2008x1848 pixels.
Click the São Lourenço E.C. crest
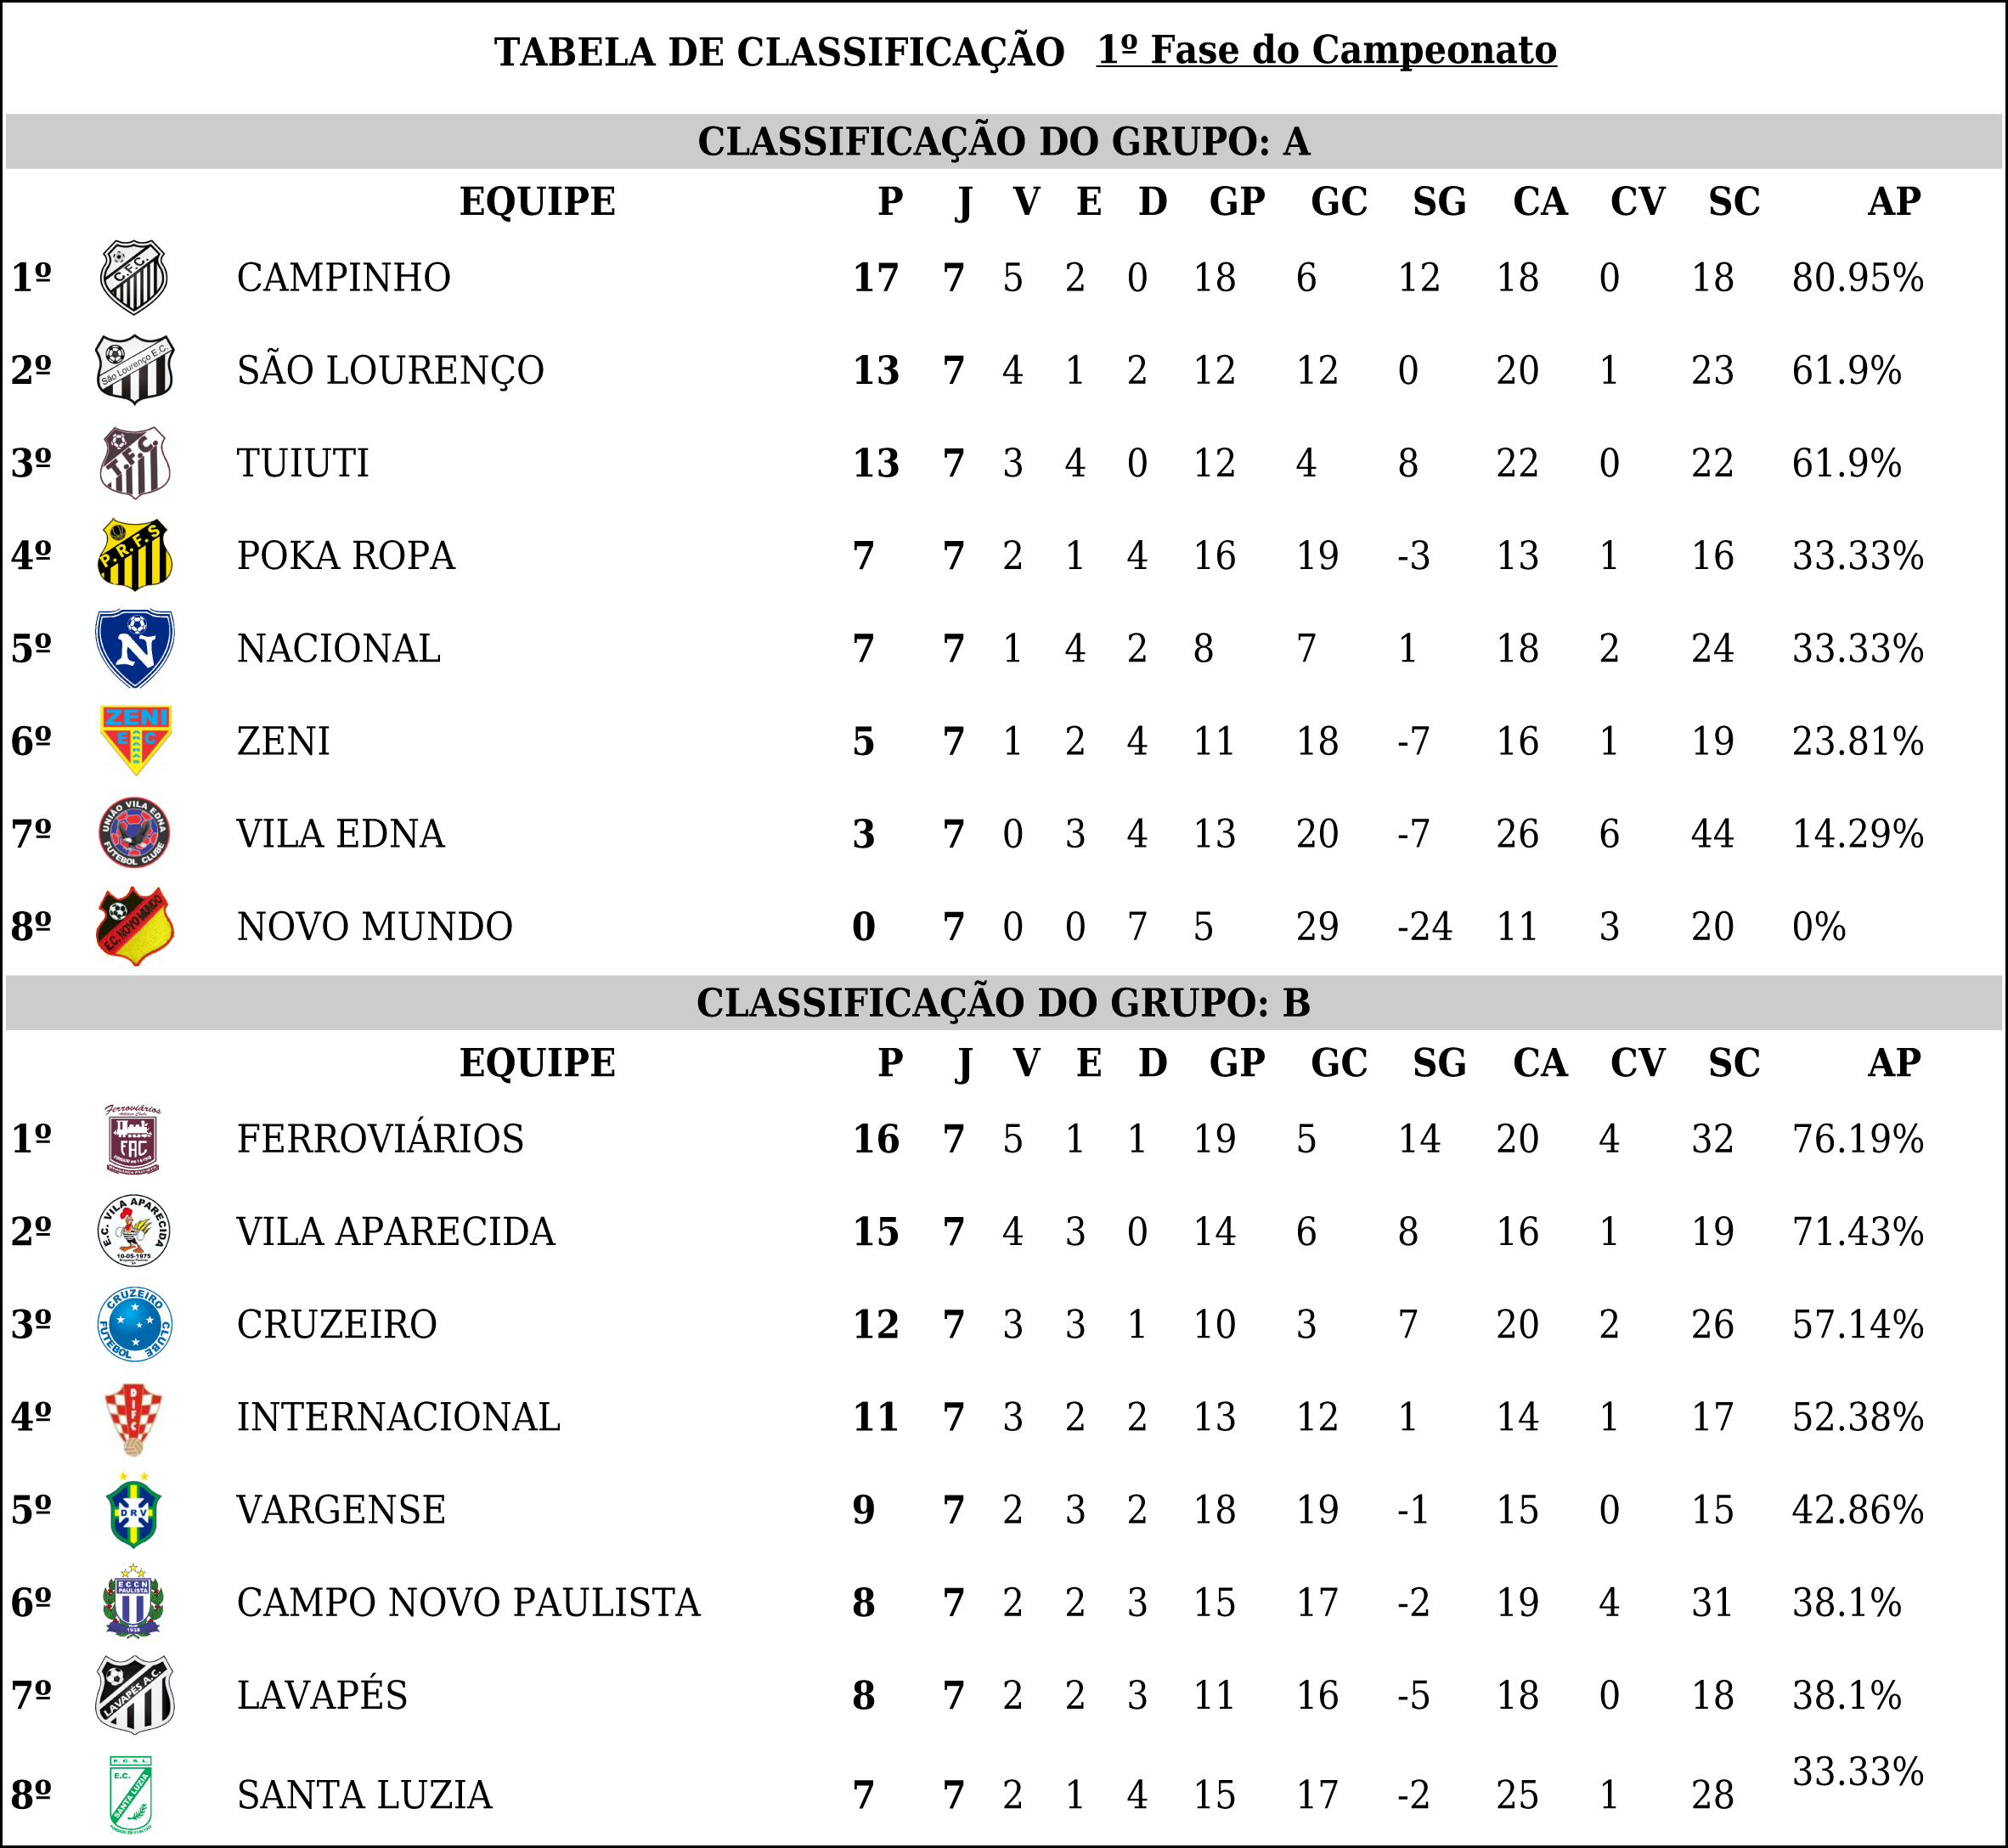[134, 370]
